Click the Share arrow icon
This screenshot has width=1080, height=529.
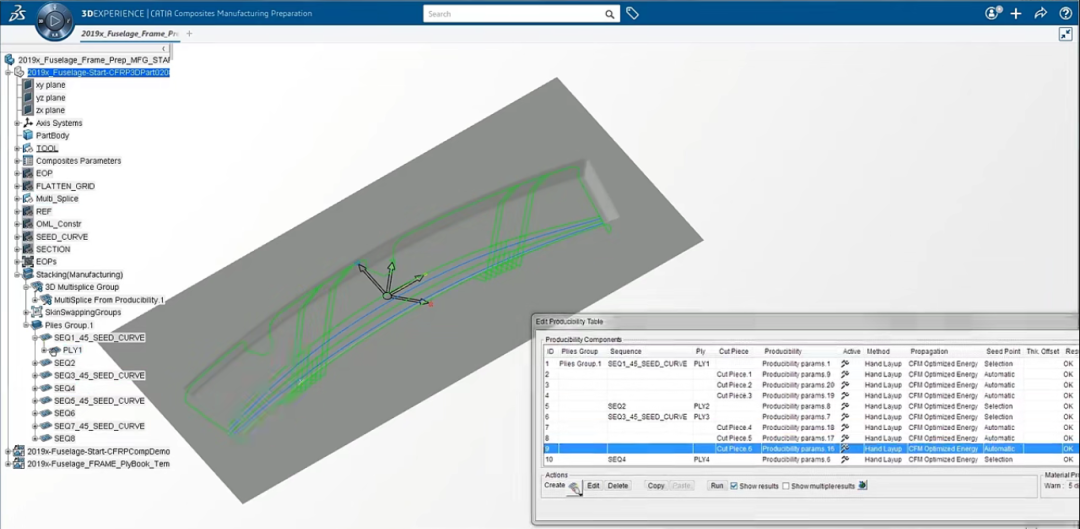1041,13
